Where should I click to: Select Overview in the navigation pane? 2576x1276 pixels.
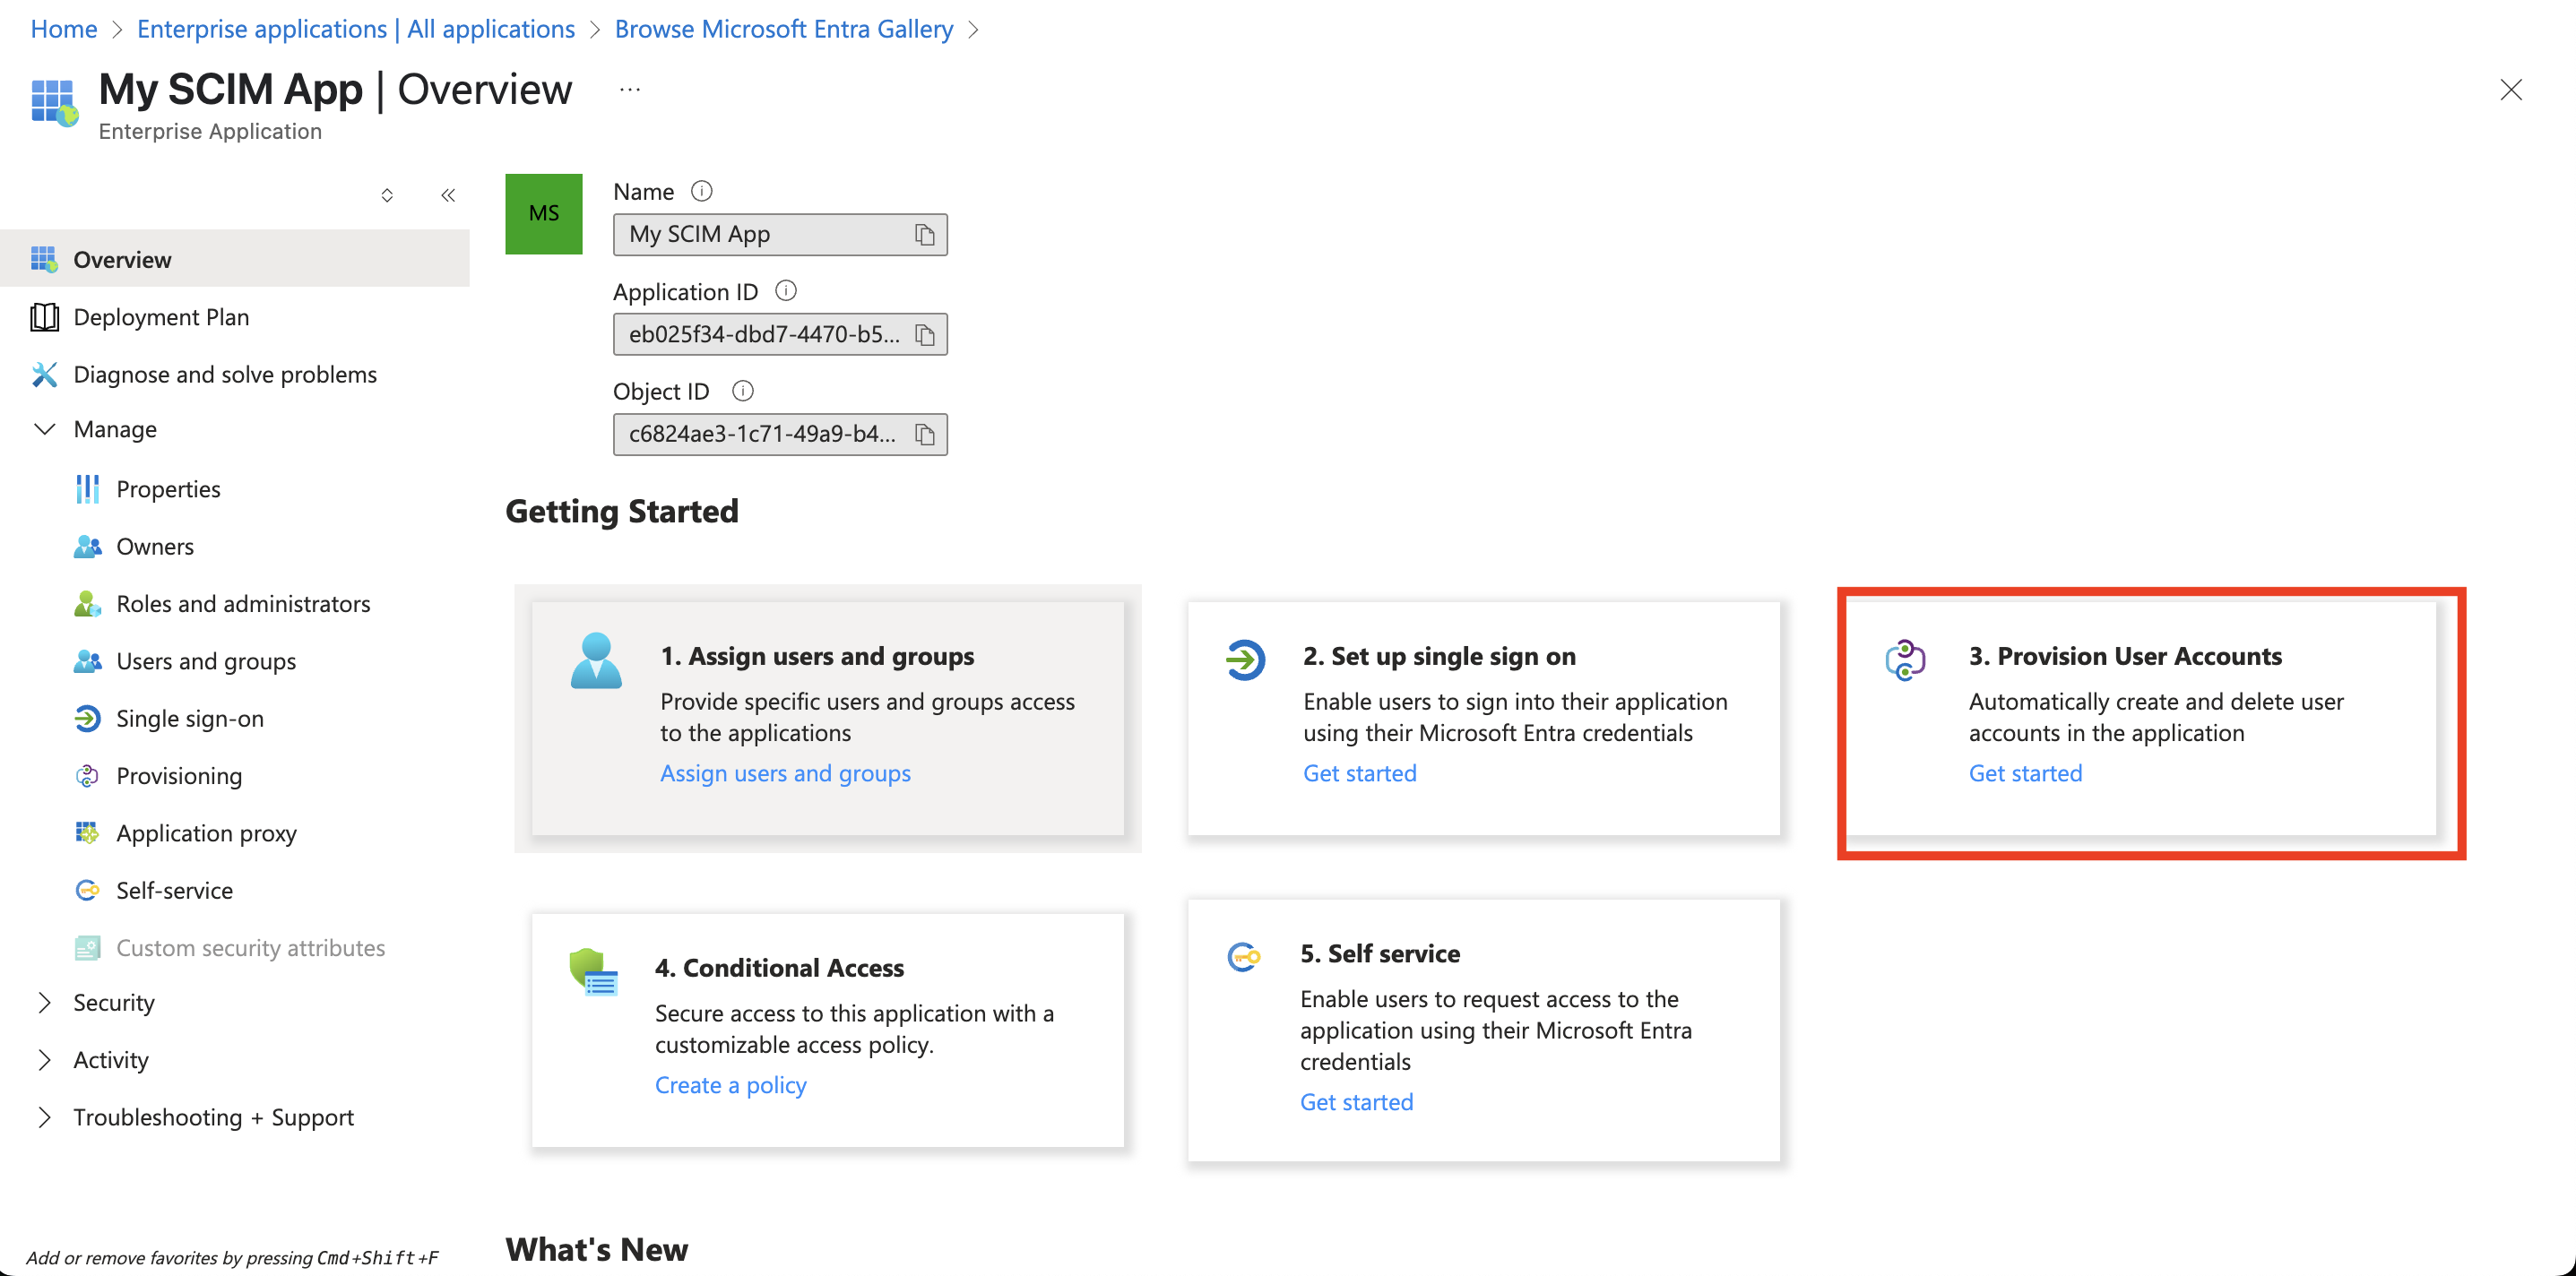click(x=122, y=259)
